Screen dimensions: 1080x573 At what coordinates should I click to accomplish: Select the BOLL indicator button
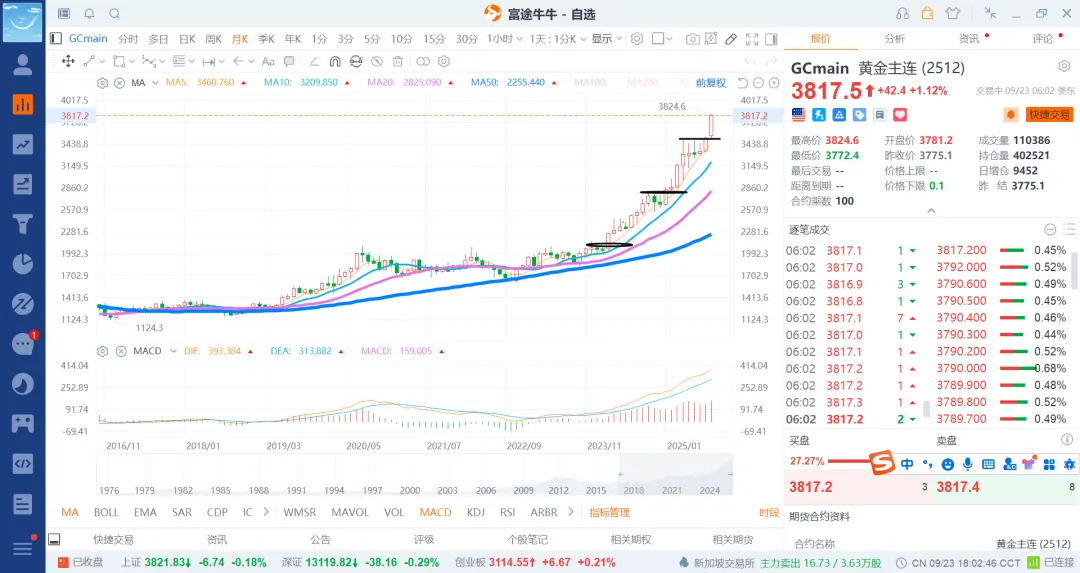[x=106, y=512]
